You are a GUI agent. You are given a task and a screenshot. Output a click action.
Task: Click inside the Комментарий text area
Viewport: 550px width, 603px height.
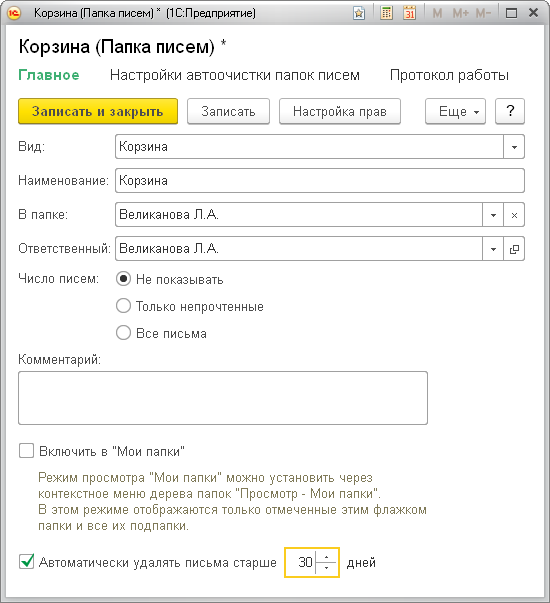point(223,398)
